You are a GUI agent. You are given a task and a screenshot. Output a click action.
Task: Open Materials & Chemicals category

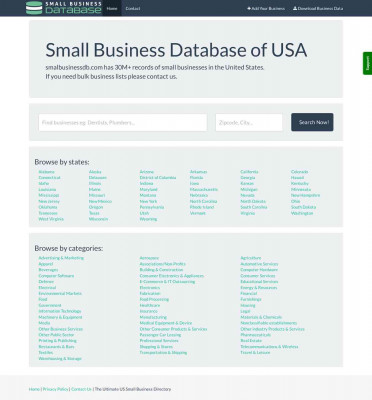(261, 317)
